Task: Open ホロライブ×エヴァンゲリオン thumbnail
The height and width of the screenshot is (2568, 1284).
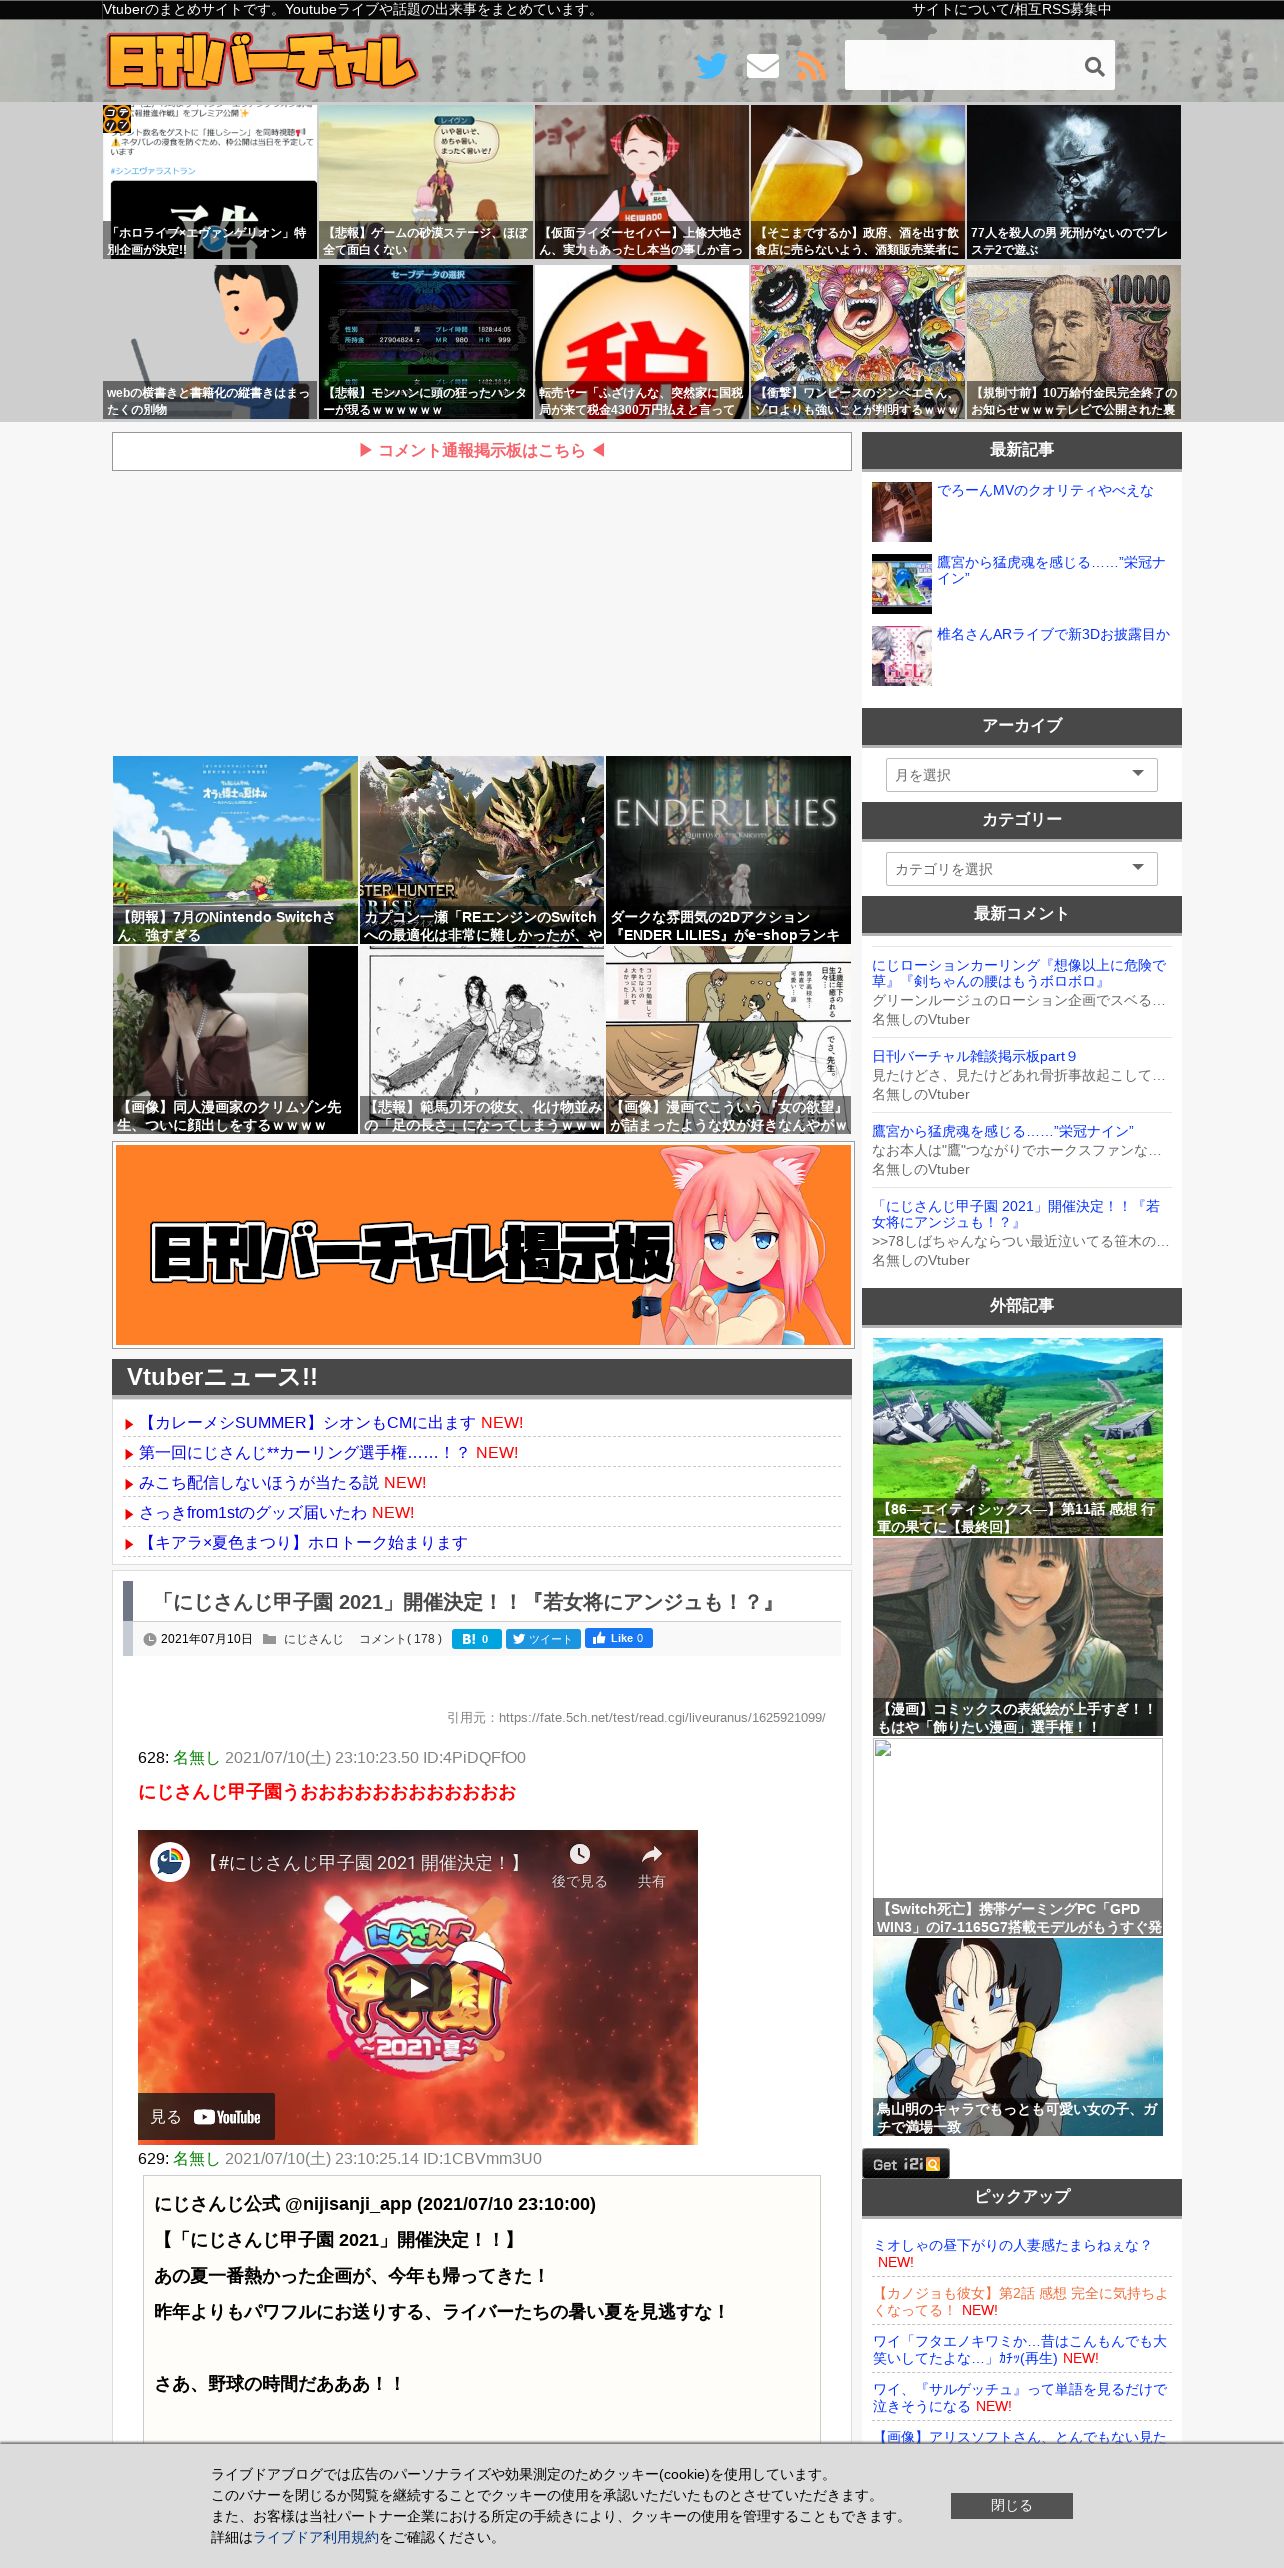Action: [210, 182]
